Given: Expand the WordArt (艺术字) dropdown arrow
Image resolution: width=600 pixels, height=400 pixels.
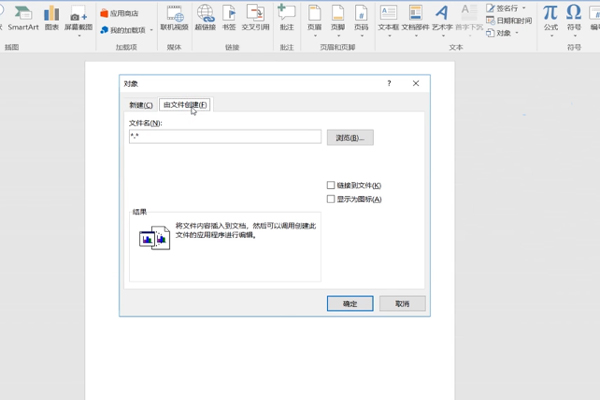Looking at the screenshot, I should click(443, 36).
